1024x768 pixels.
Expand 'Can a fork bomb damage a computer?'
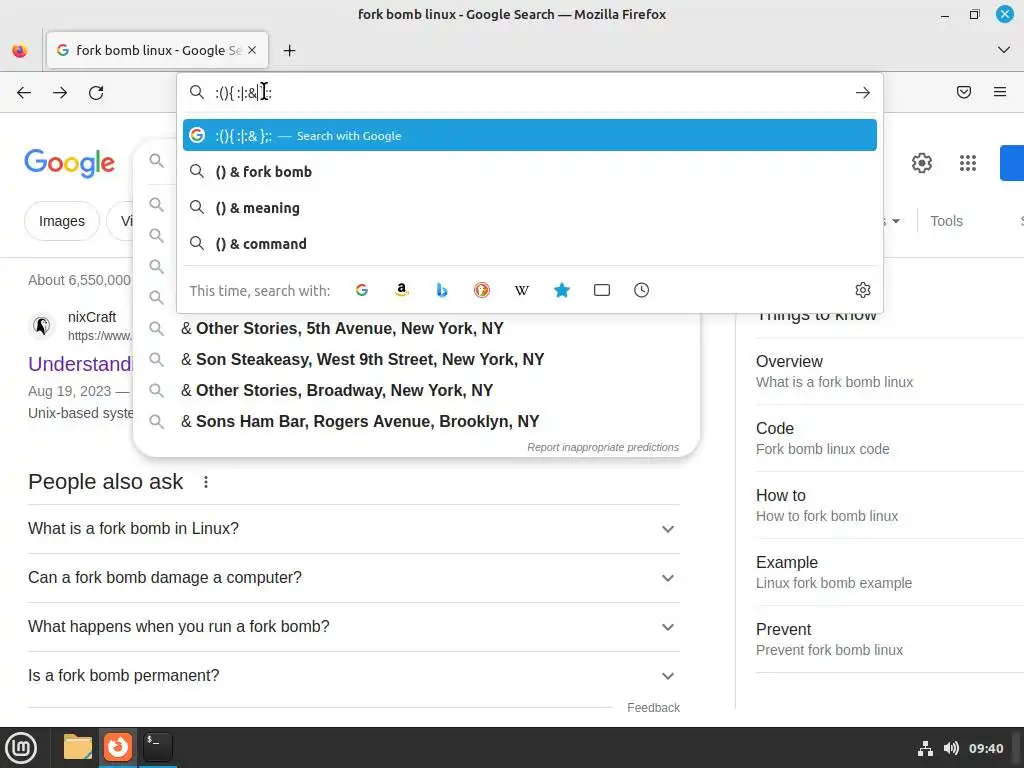tap(353, 578)
